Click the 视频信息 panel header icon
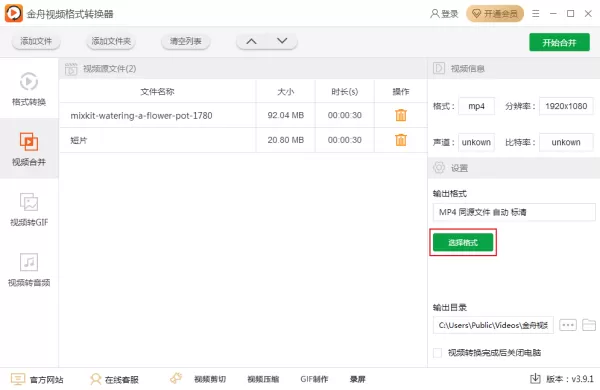This screenshot has width=600, height=390. pyautogui.click(x=439, y=68)
